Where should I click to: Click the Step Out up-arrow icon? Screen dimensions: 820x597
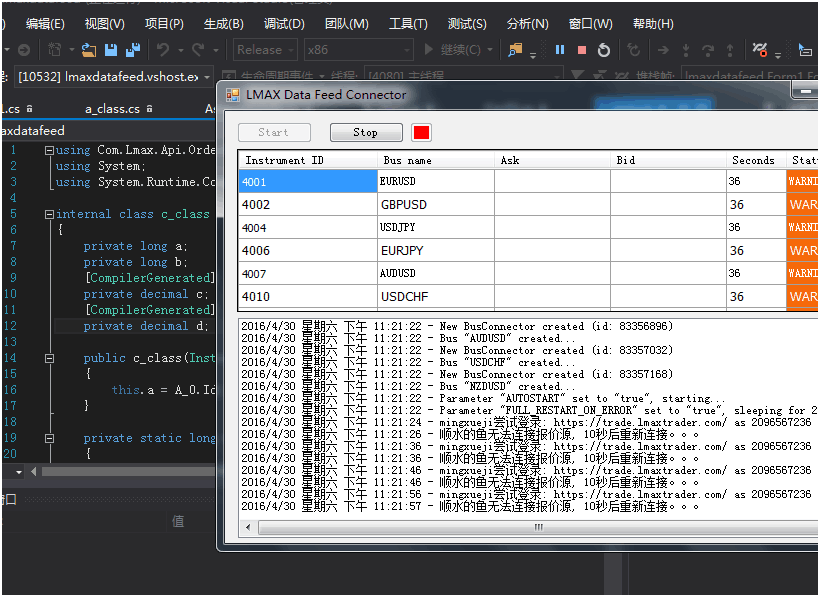click(730, 50)
